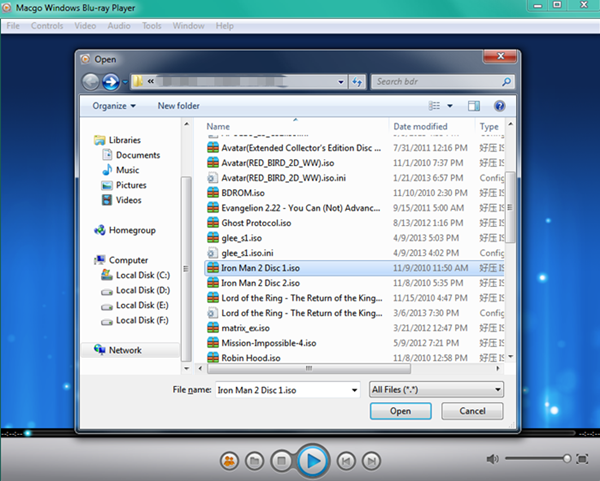600x481 pixels.
Task: Click the Open File folder icon in the player
Action: 254,461
